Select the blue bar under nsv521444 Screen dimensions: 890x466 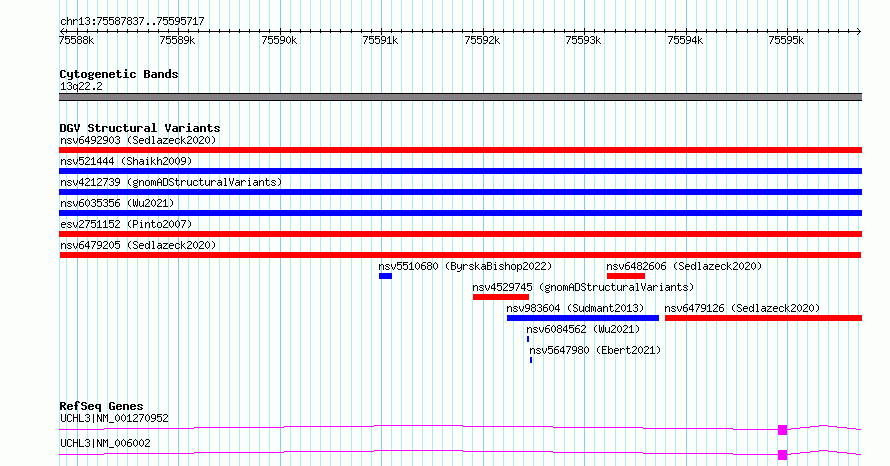point(460,171)
